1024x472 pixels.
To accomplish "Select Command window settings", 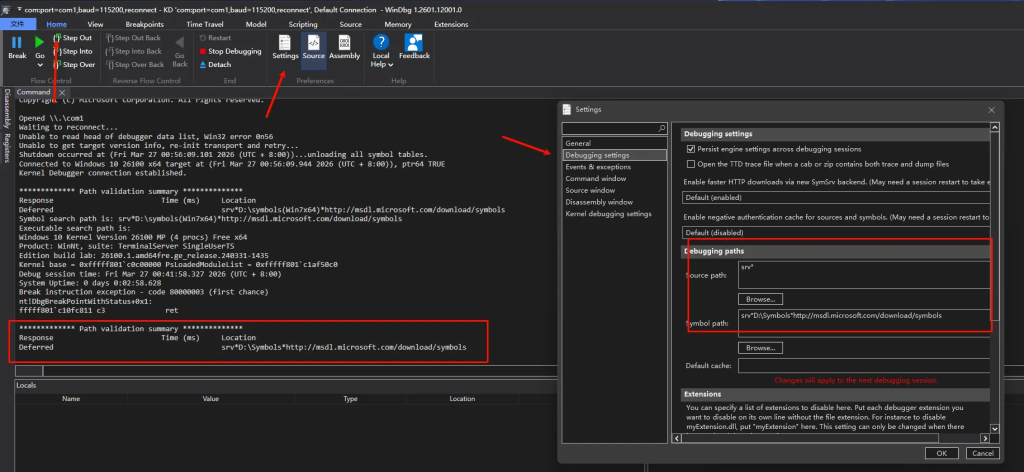I will [615, 178].
